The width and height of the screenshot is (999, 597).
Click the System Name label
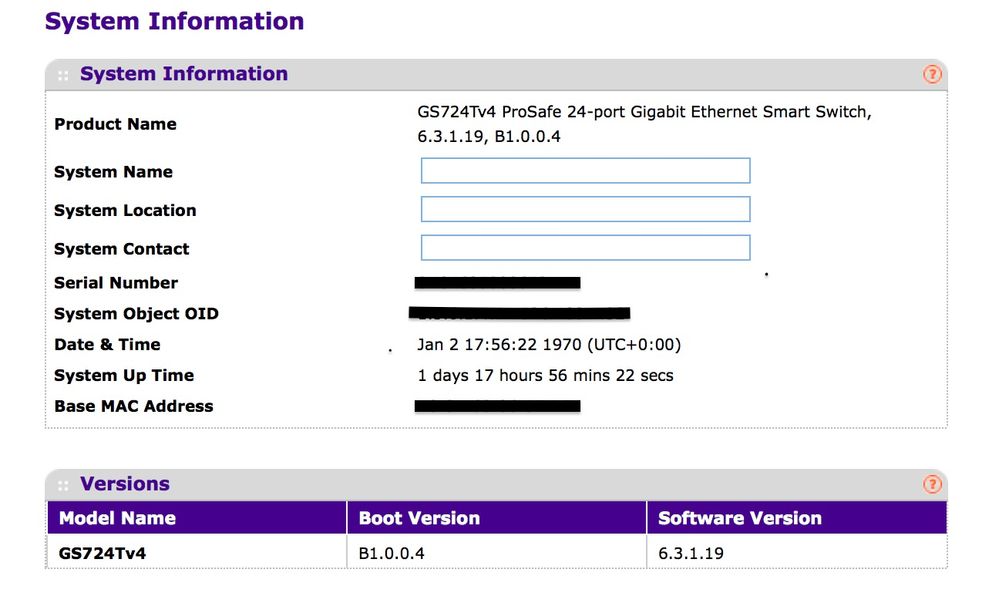click(x=113, y=172)
